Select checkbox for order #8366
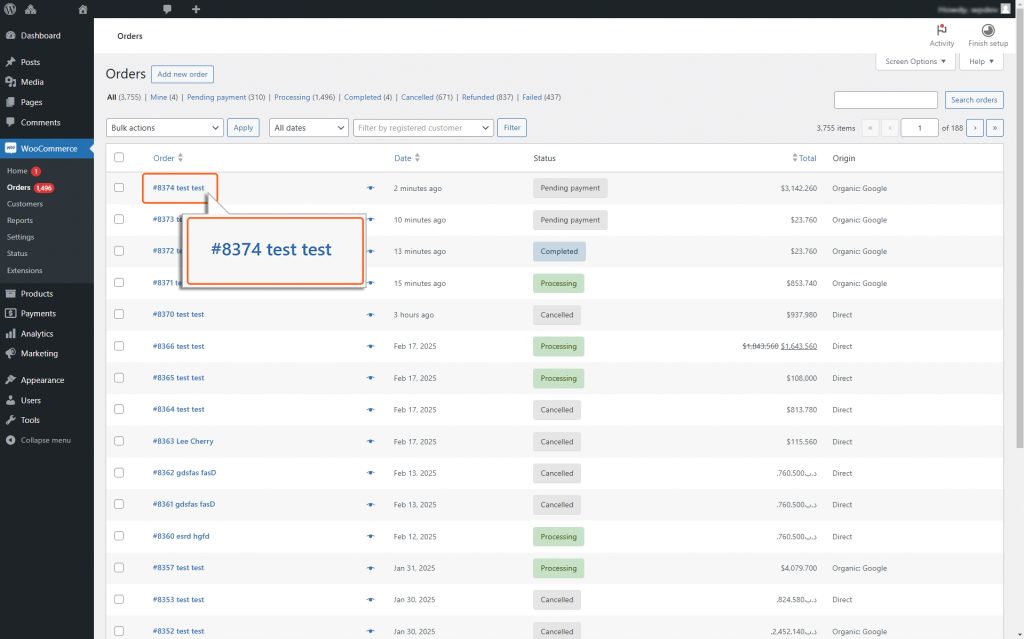The height and width of the screenshot is (639, 1024). pyautogui.click(x=119, y=346)
